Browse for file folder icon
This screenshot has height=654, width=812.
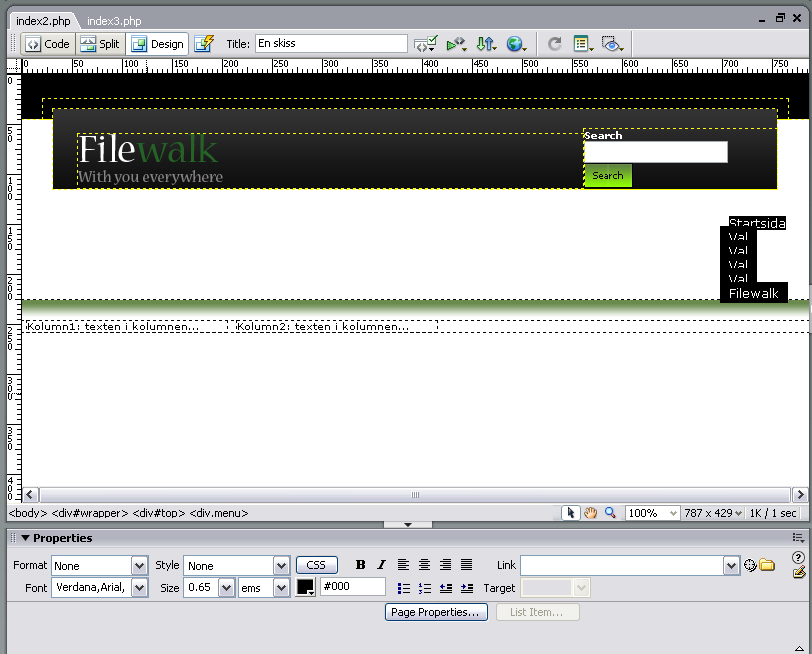767,565
